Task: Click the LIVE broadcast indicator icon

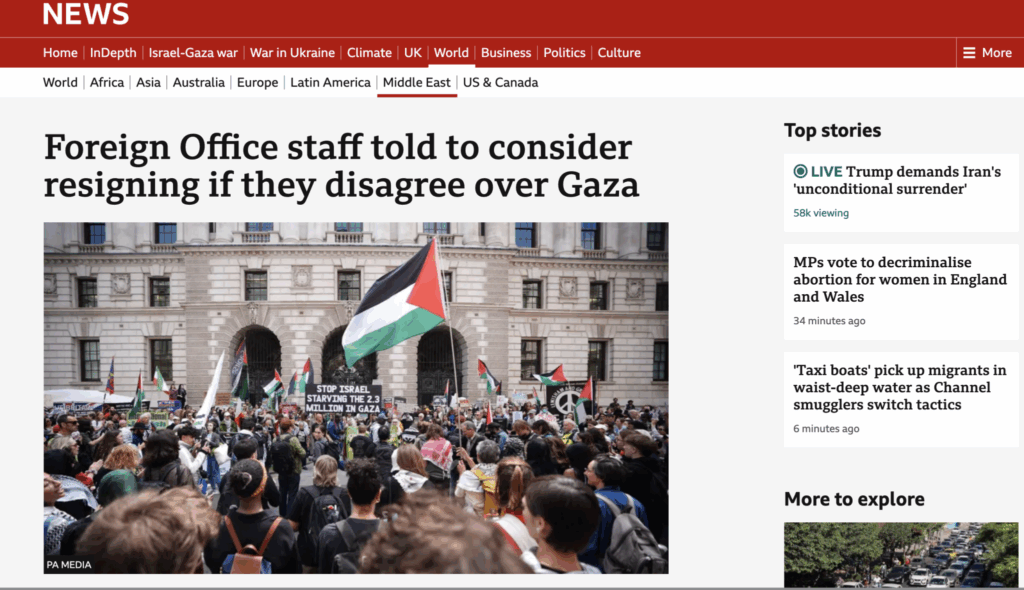Action: [800, 171]
